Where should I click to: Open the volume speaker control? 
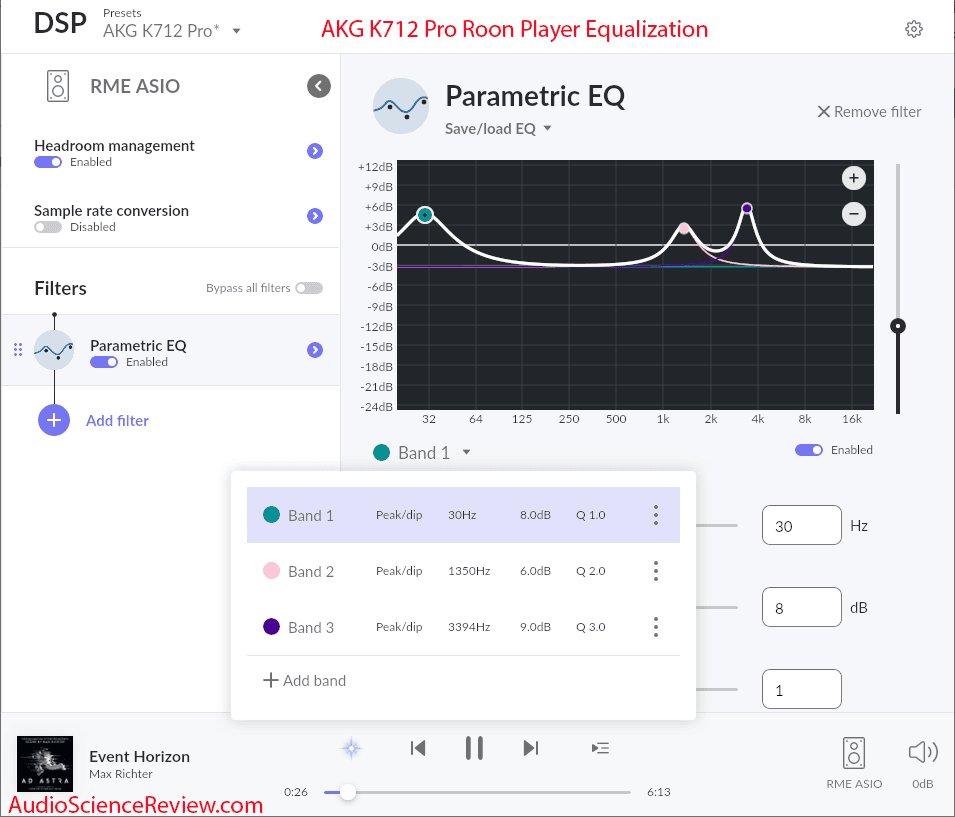click(923, 752)
